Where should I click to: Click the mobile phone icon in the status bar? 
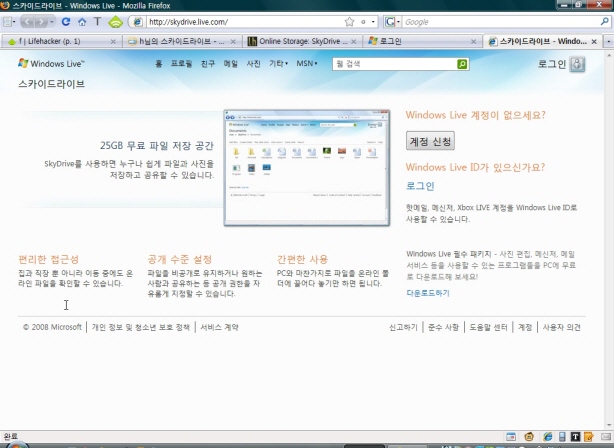[562, 436]
